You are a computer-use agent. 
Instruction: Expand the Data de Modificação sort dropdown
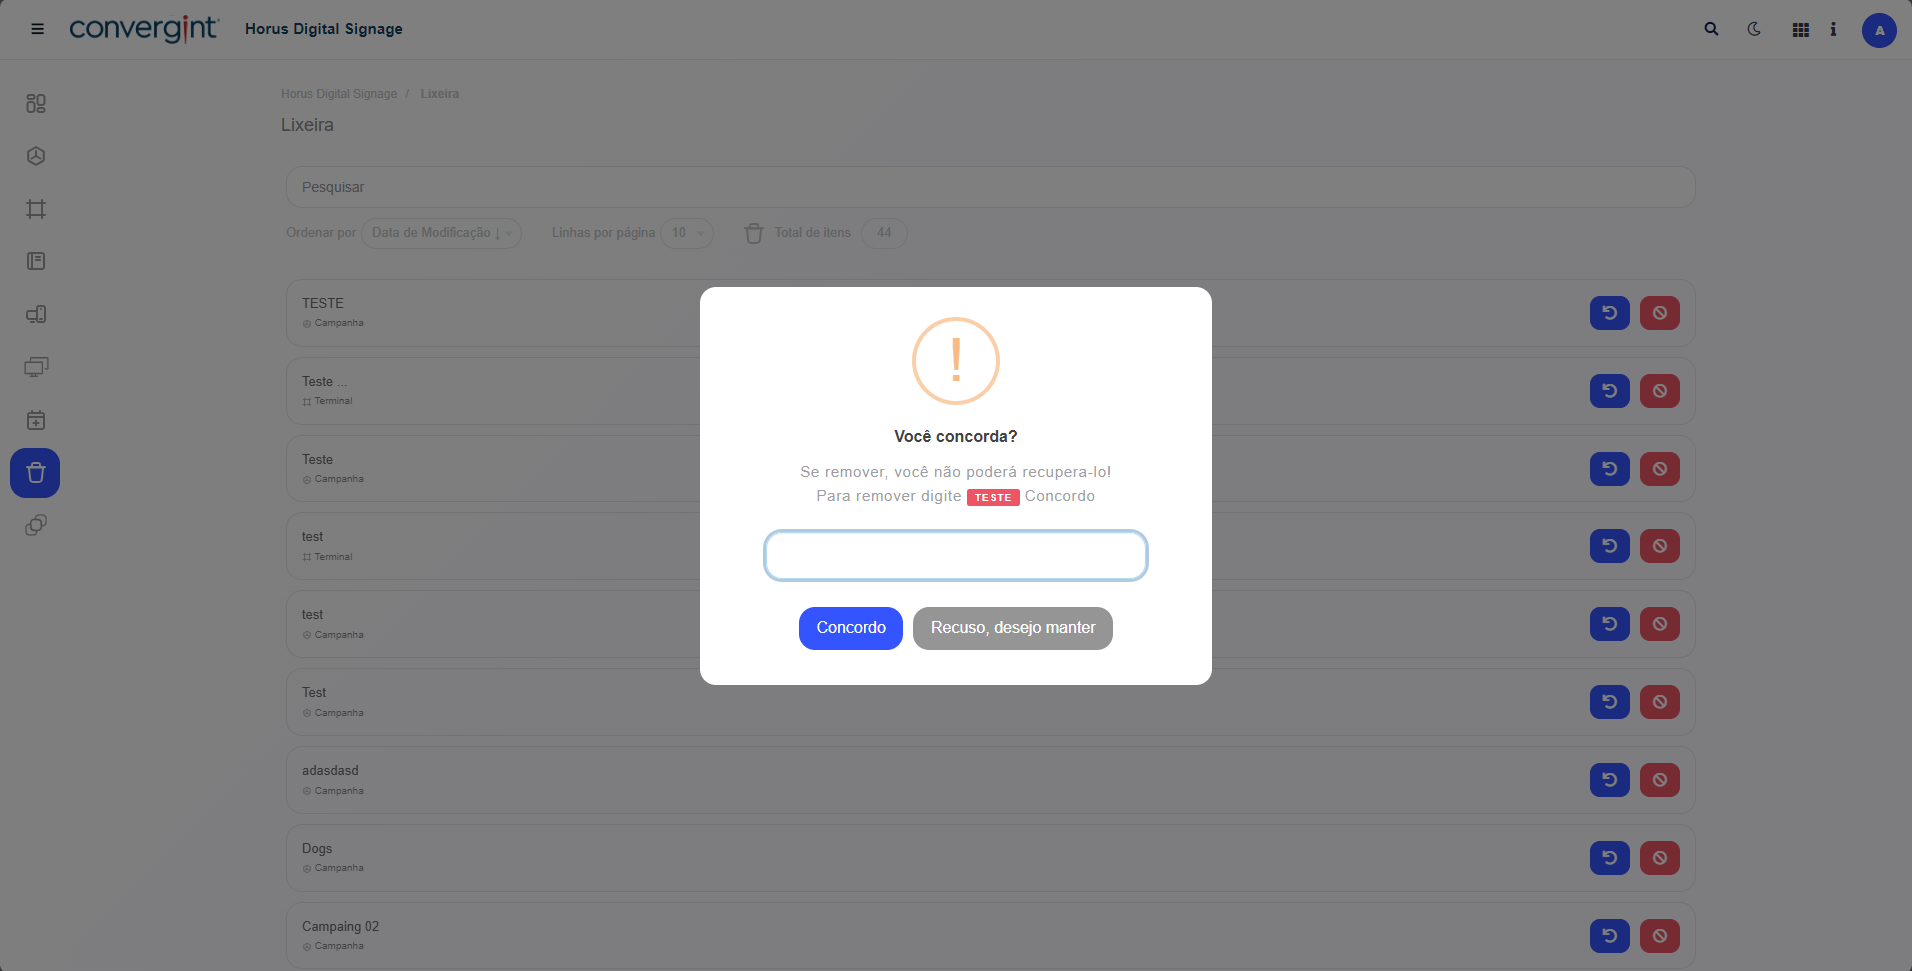point(441,233)
